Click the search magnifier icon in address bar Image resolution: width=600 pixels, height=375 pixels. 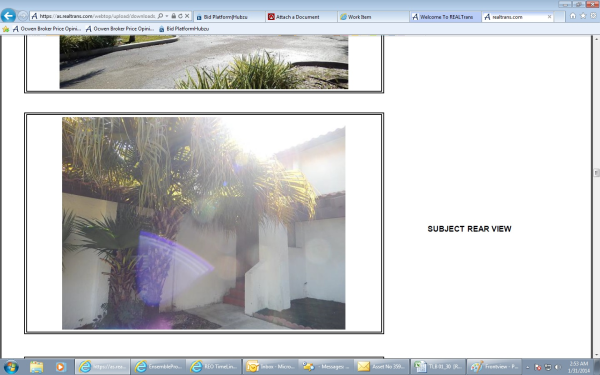(x=160, y=16)
